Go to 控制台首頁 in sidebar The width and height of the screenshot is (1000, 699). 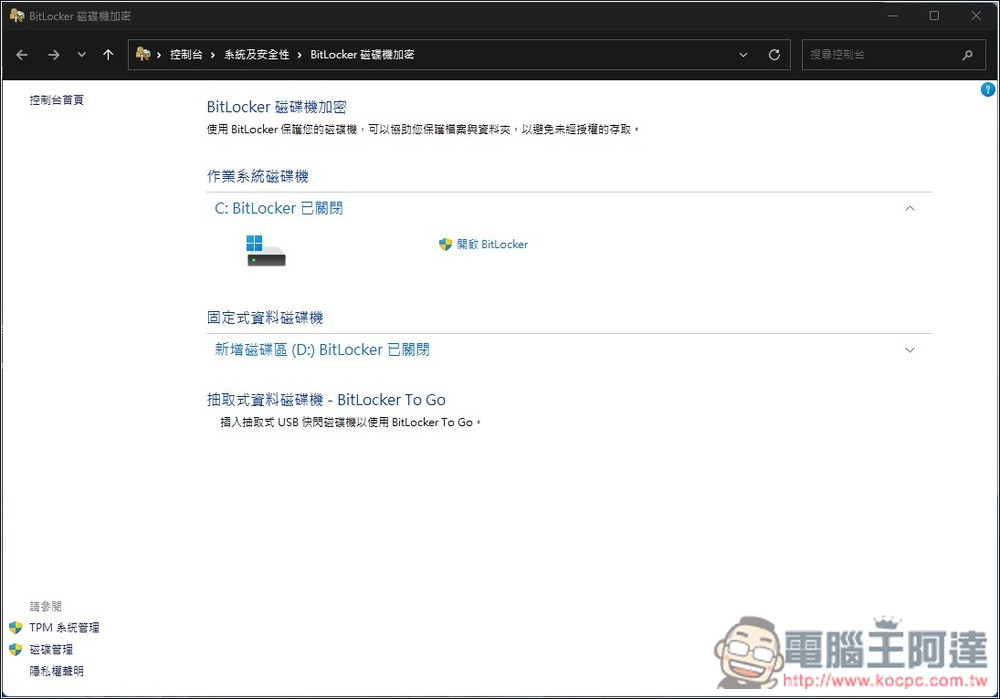(57, 100)
